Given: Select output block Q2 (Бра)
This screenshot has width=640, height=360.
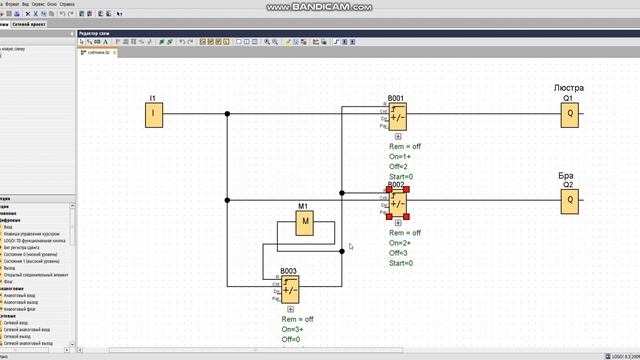Looking at the screenshot, I should pos(570,201).
